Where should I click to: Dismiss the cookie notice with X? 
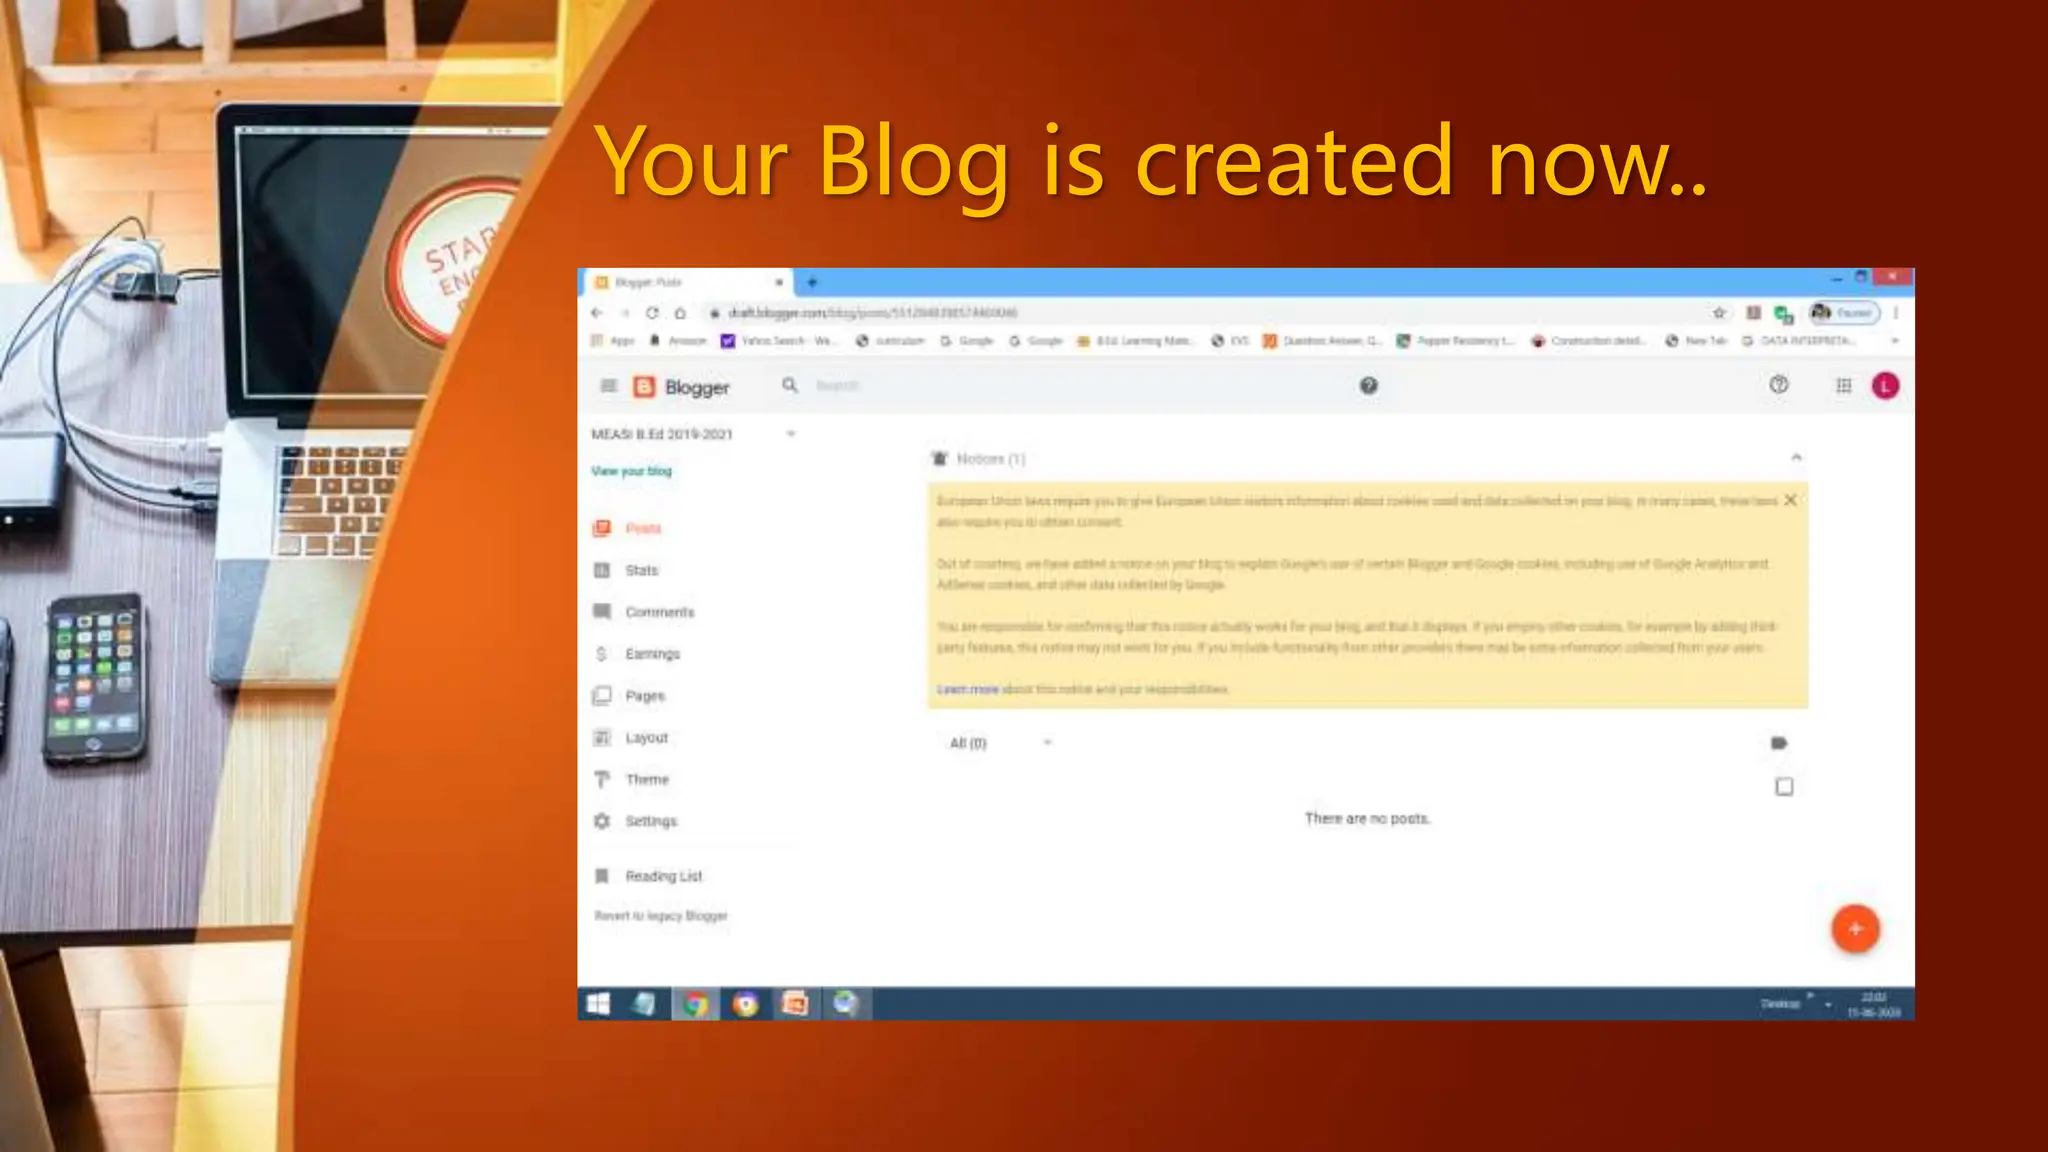(1790, 500)
